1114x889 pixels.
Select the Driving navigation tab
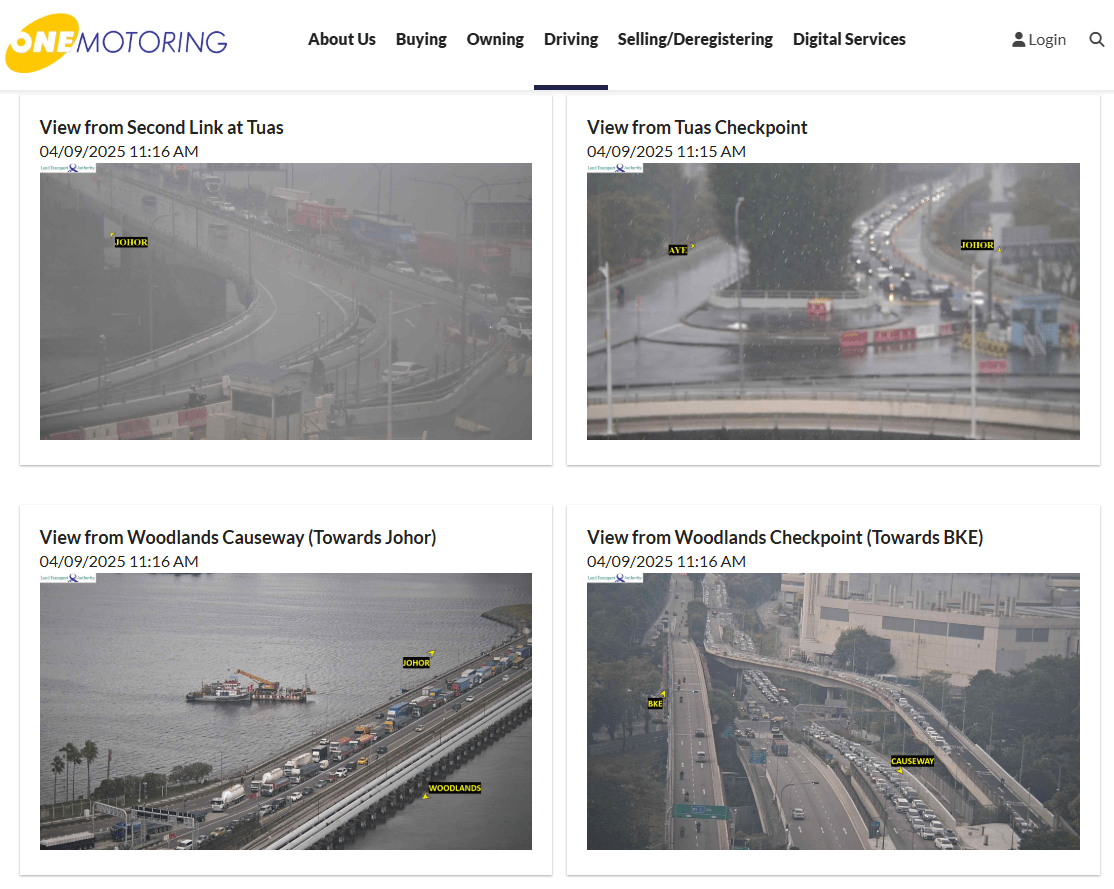pyautogui.click(x=570, y=39)
